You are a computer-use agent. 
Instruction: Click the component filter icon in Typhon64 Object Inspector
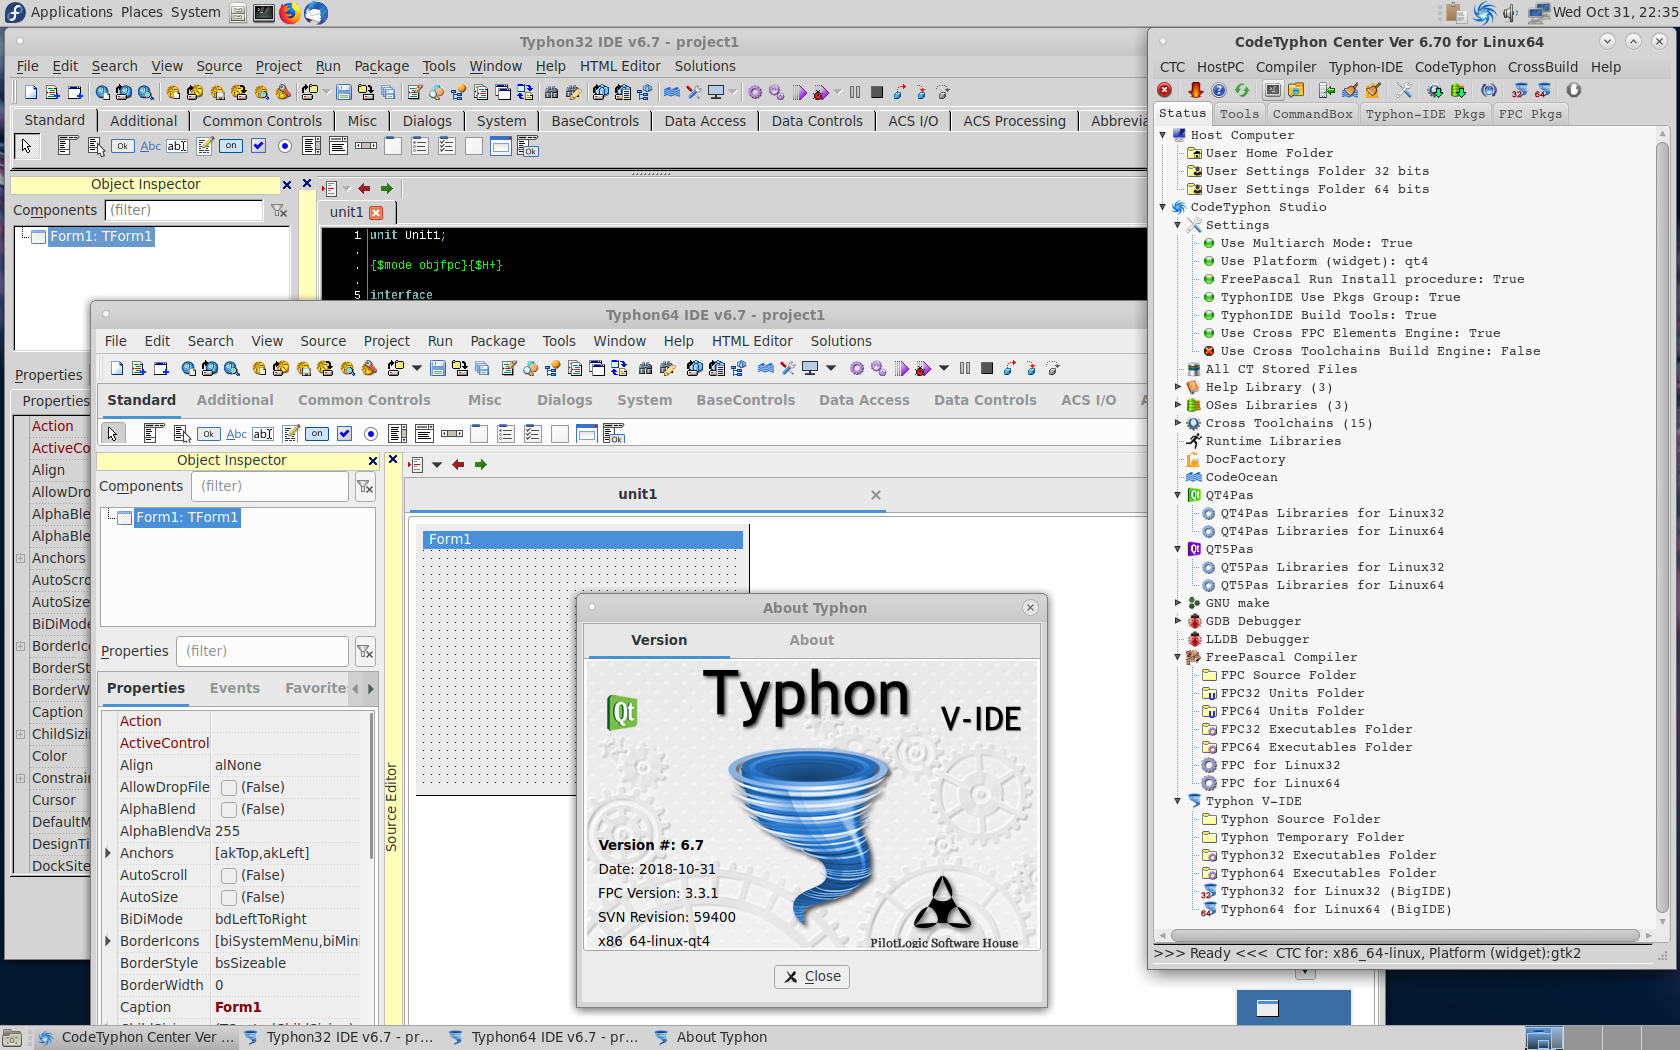(x=365, y=487)
